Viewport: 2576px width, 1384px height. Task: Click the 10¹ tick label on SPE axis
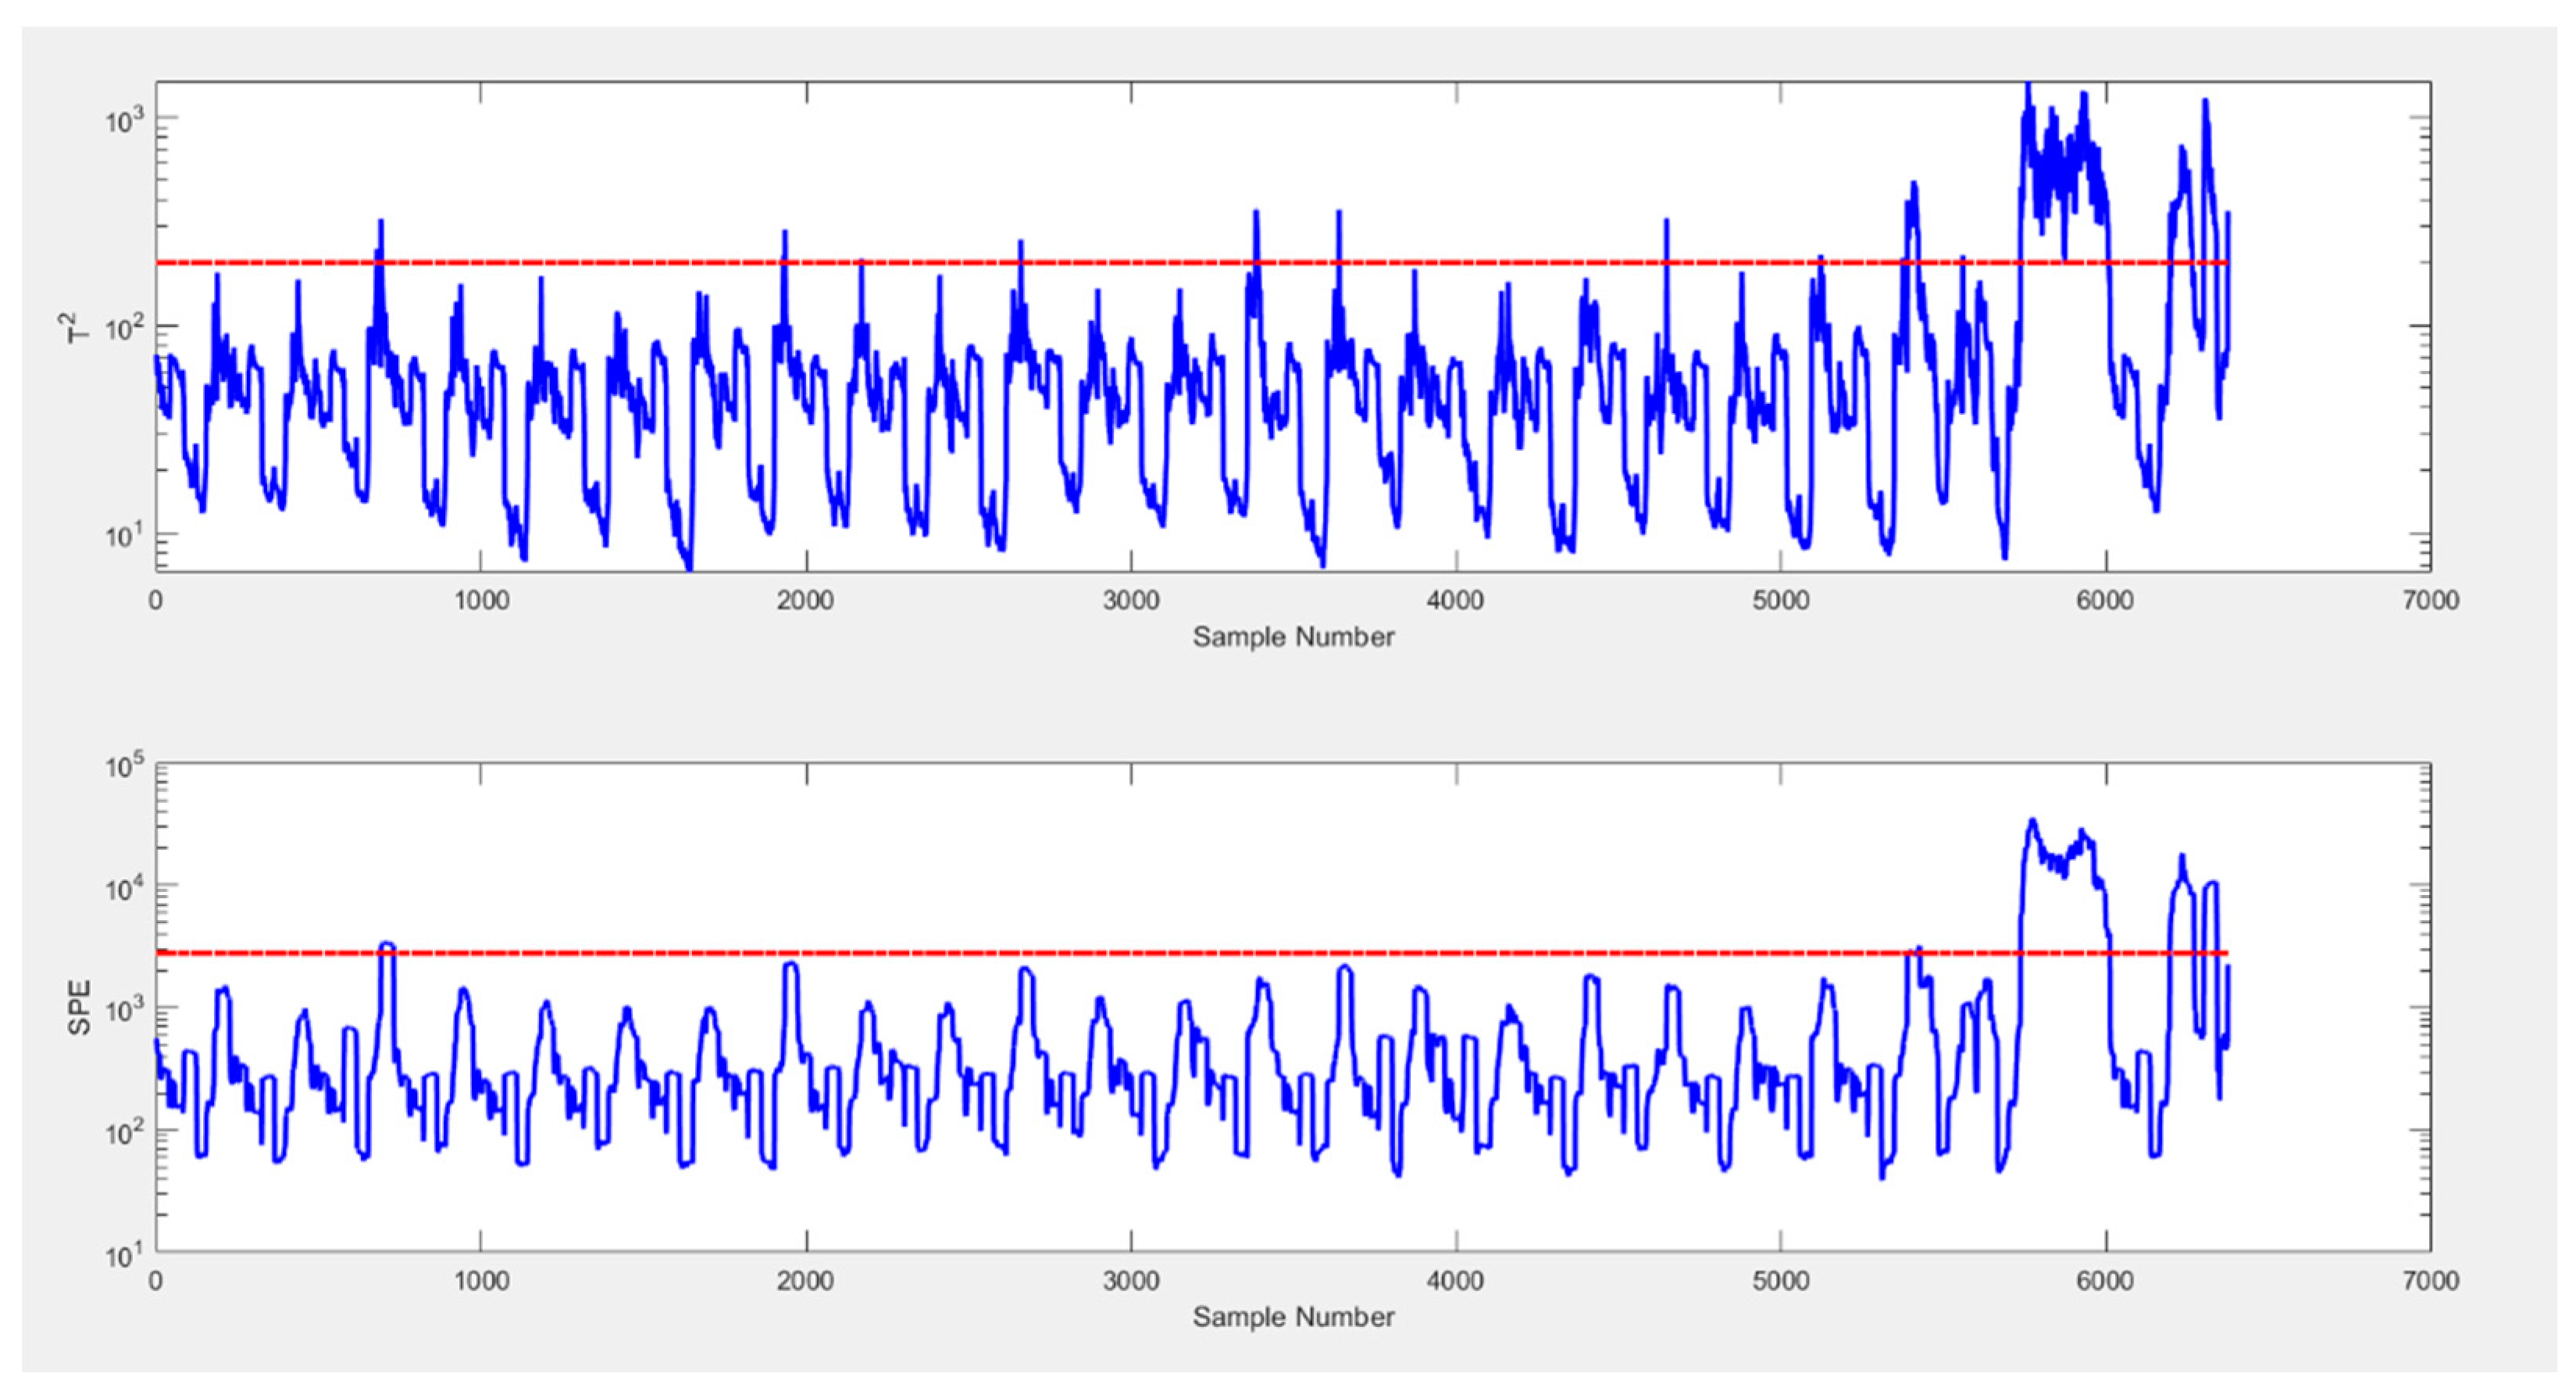coord(125,1255)
